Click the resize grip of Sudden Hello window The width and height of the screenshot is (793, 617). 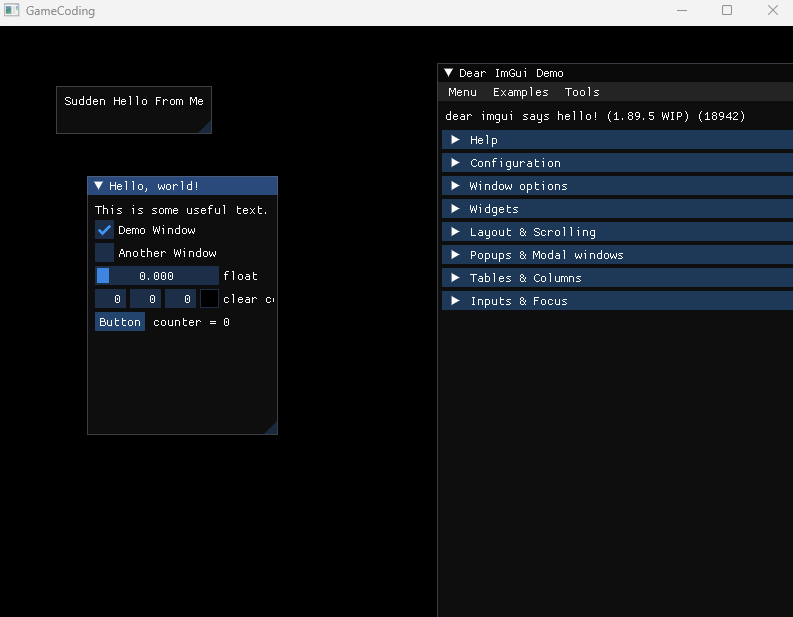pos(206,128)
